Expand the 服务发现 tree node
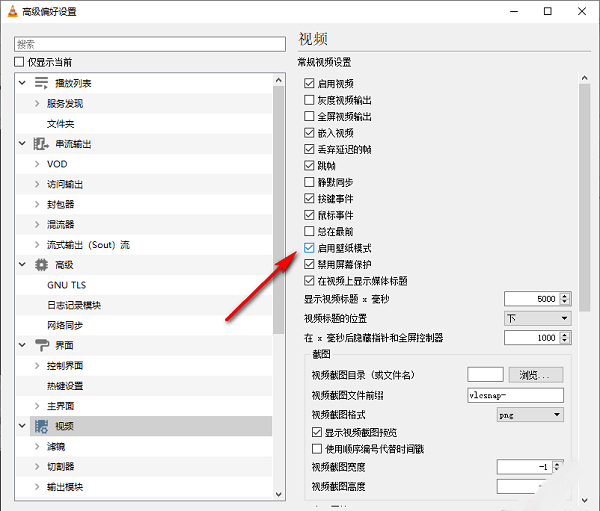This screenshot has width=600, height=511. pos(37,103)
